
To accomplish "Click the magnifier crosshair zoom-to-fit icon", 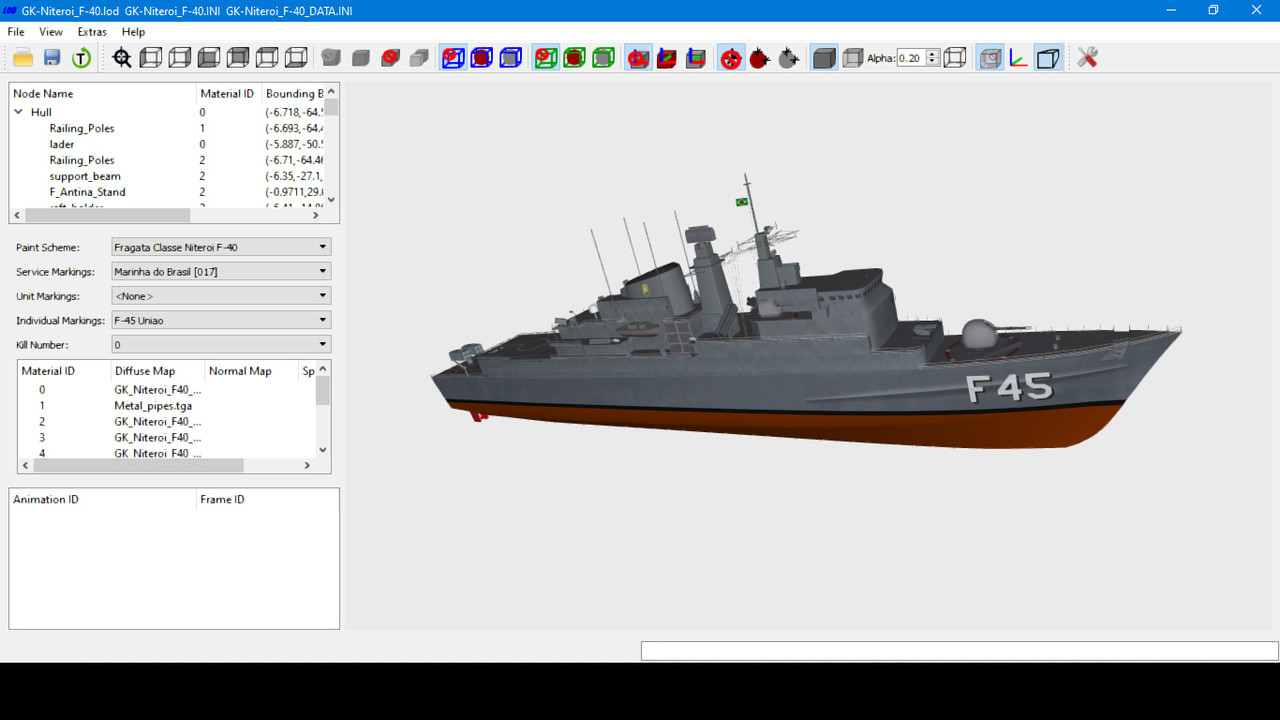I will (122, 58).
